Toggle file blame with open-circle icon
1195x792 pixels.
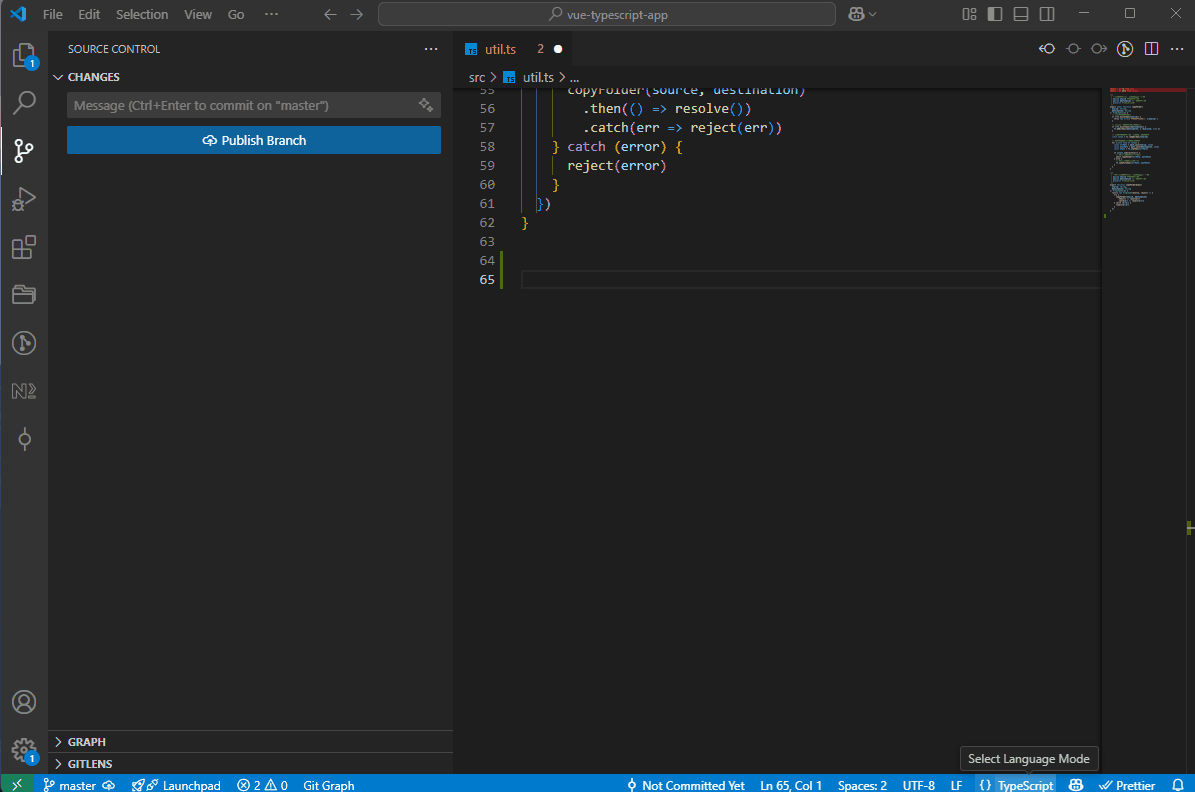click(1073, 49)
